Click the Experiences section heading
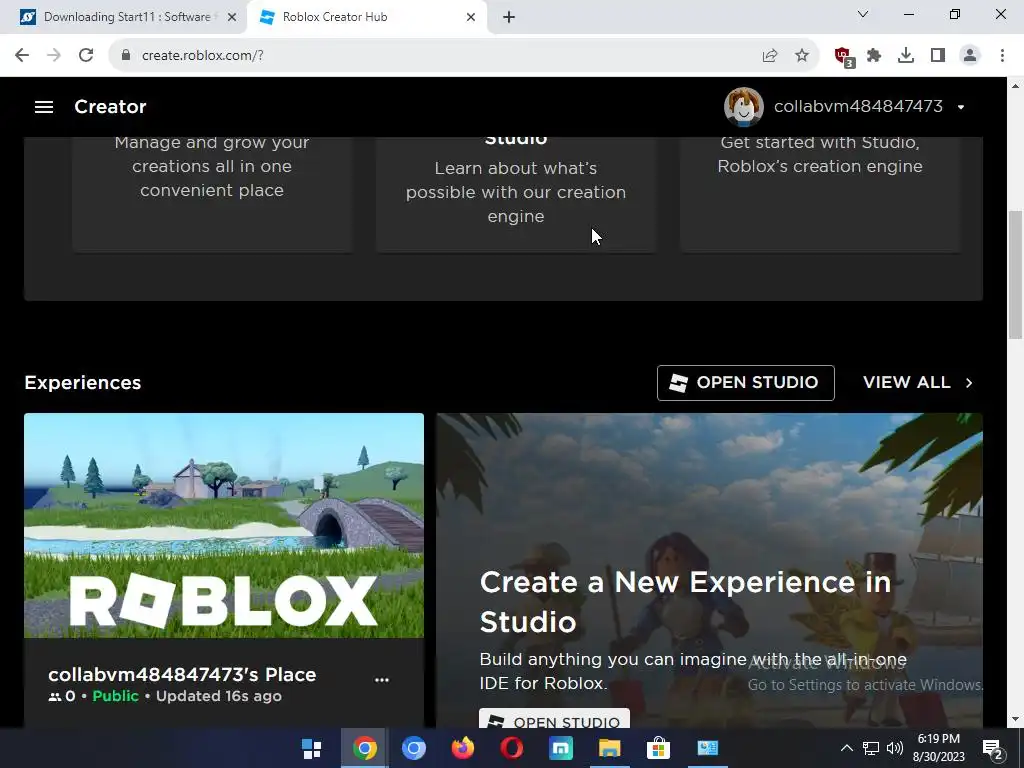1024x768 pixels. 83,383
